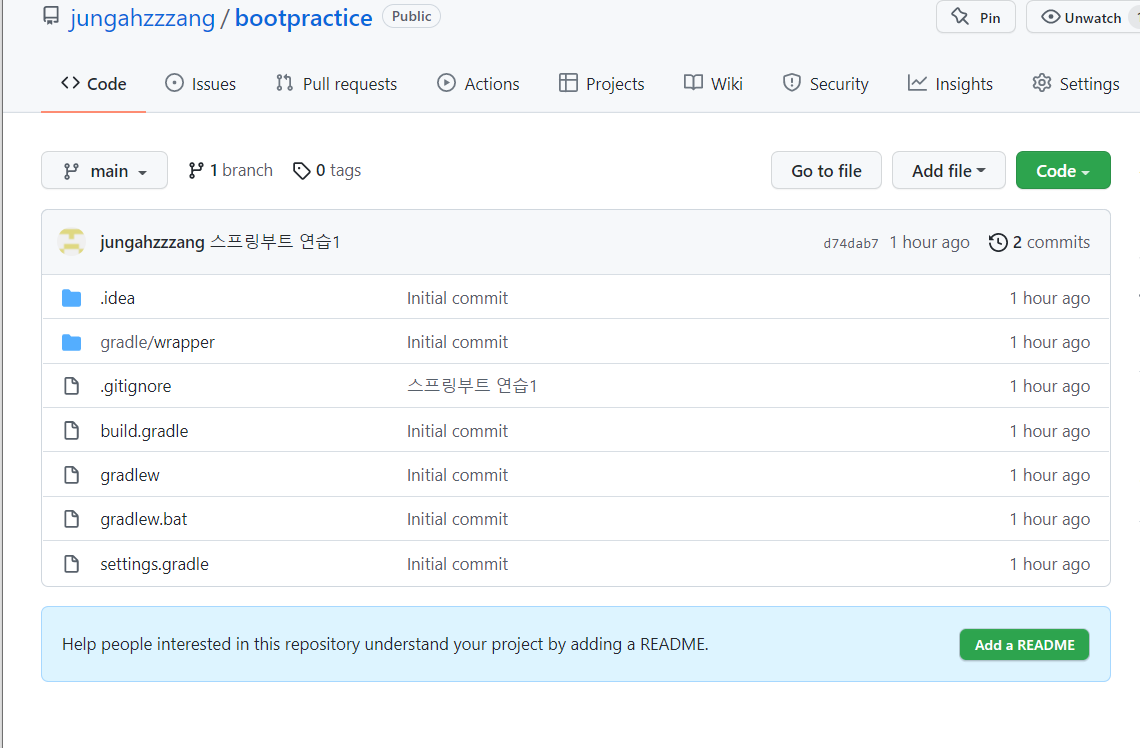This screenshot has width=1140, height=748.
Task: Click the Public visibility badge
Action: pyautogui.click(x=412, y=16)
